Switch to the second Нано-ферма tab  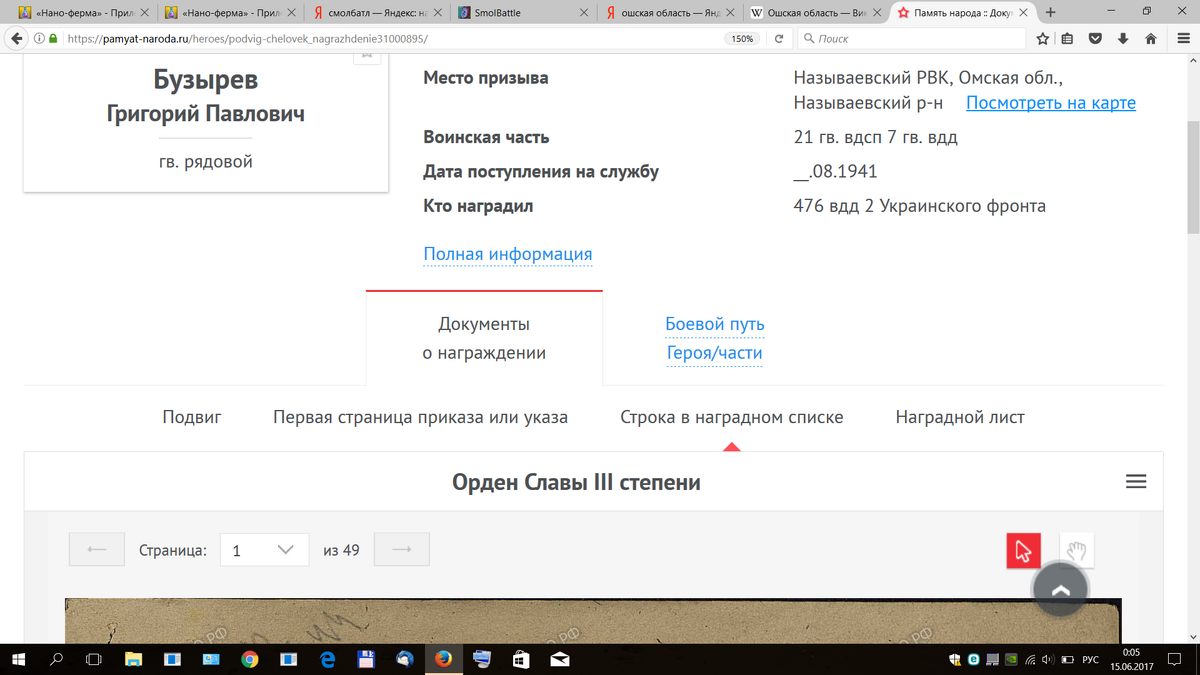(x=229, y=13)
